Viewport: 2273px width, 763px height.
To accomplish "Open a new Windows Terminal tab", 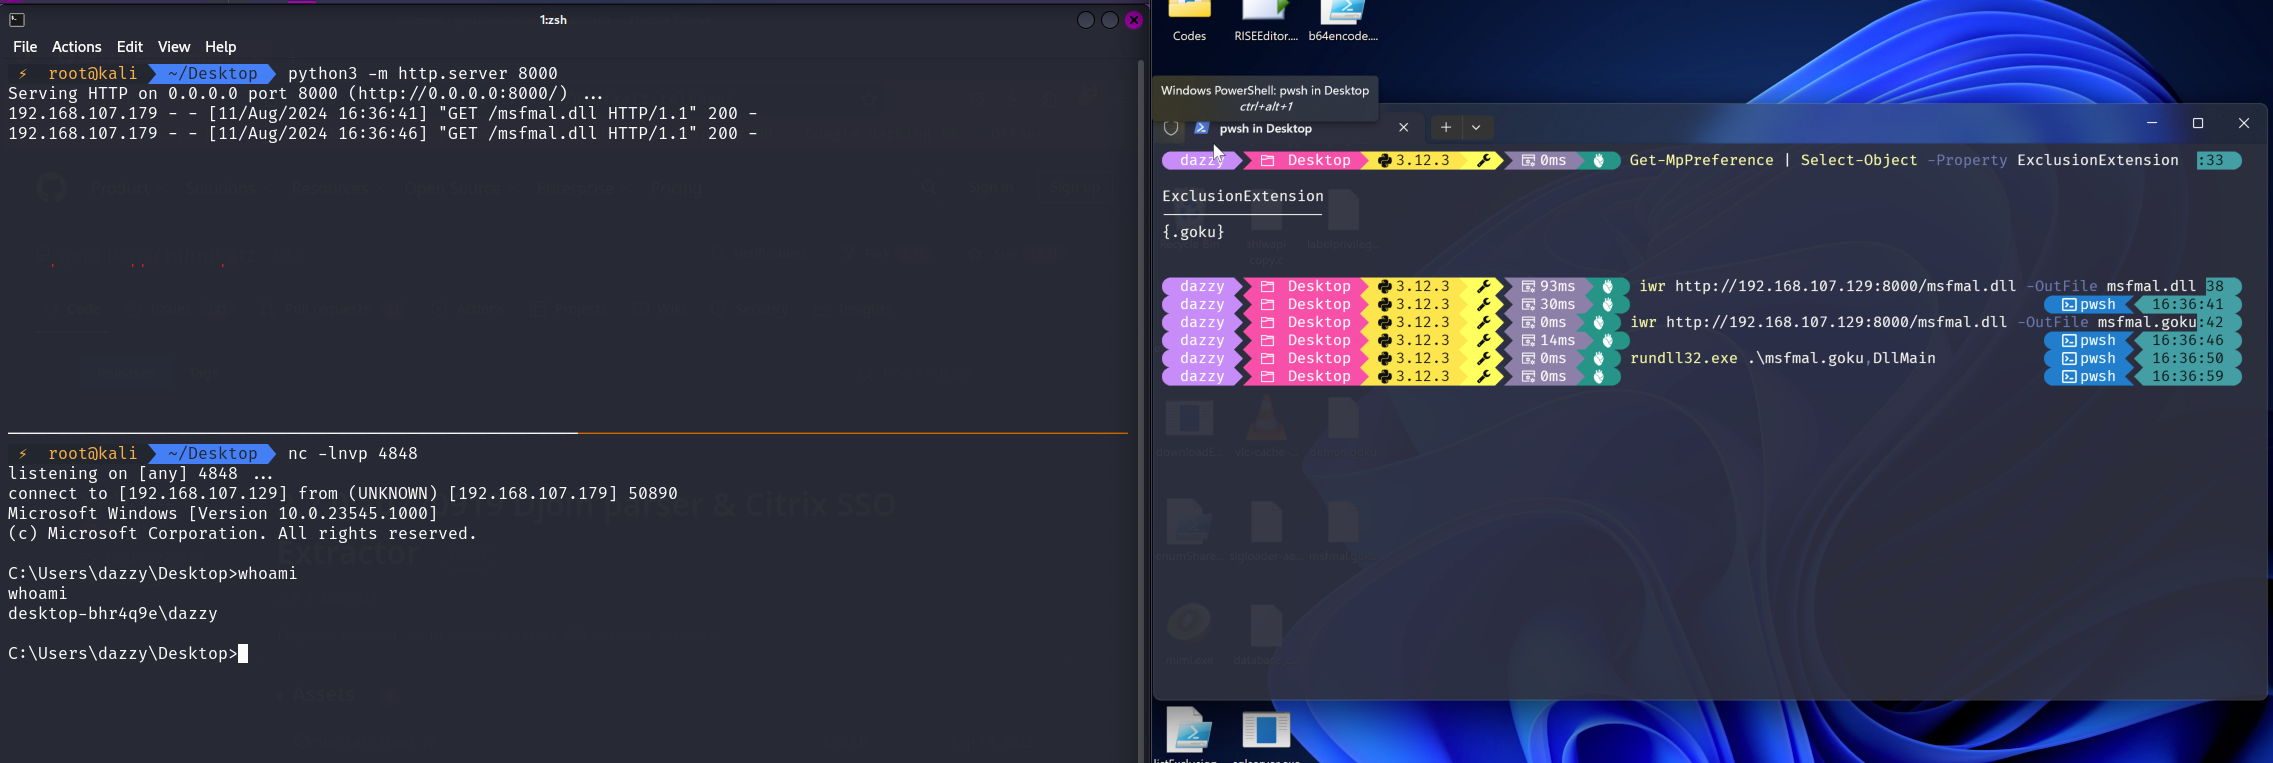I will pos(1445,127).
